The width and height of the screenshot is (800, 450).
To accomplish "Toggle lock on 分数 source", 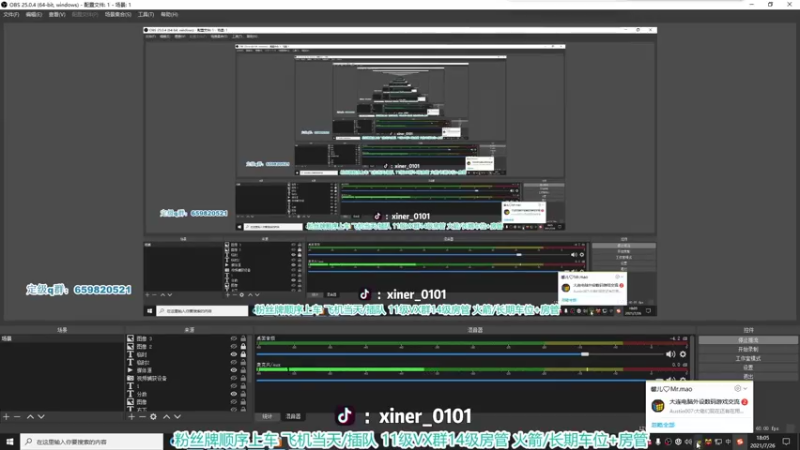I will [x=243, y=394].
